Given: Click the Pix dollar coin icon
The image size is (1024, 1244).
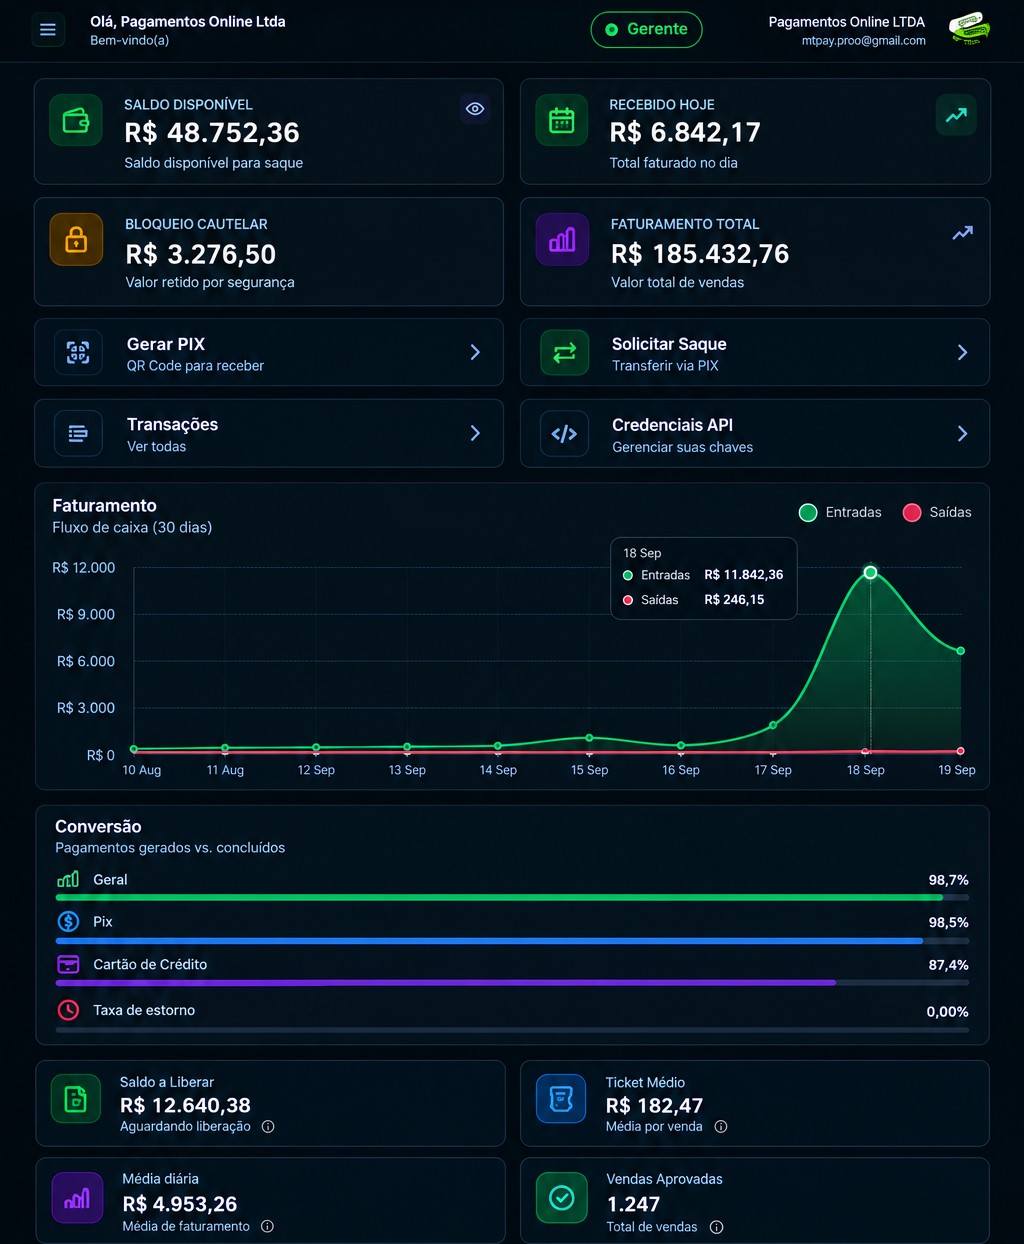Looking at the screenshot, I should (68, 921).
